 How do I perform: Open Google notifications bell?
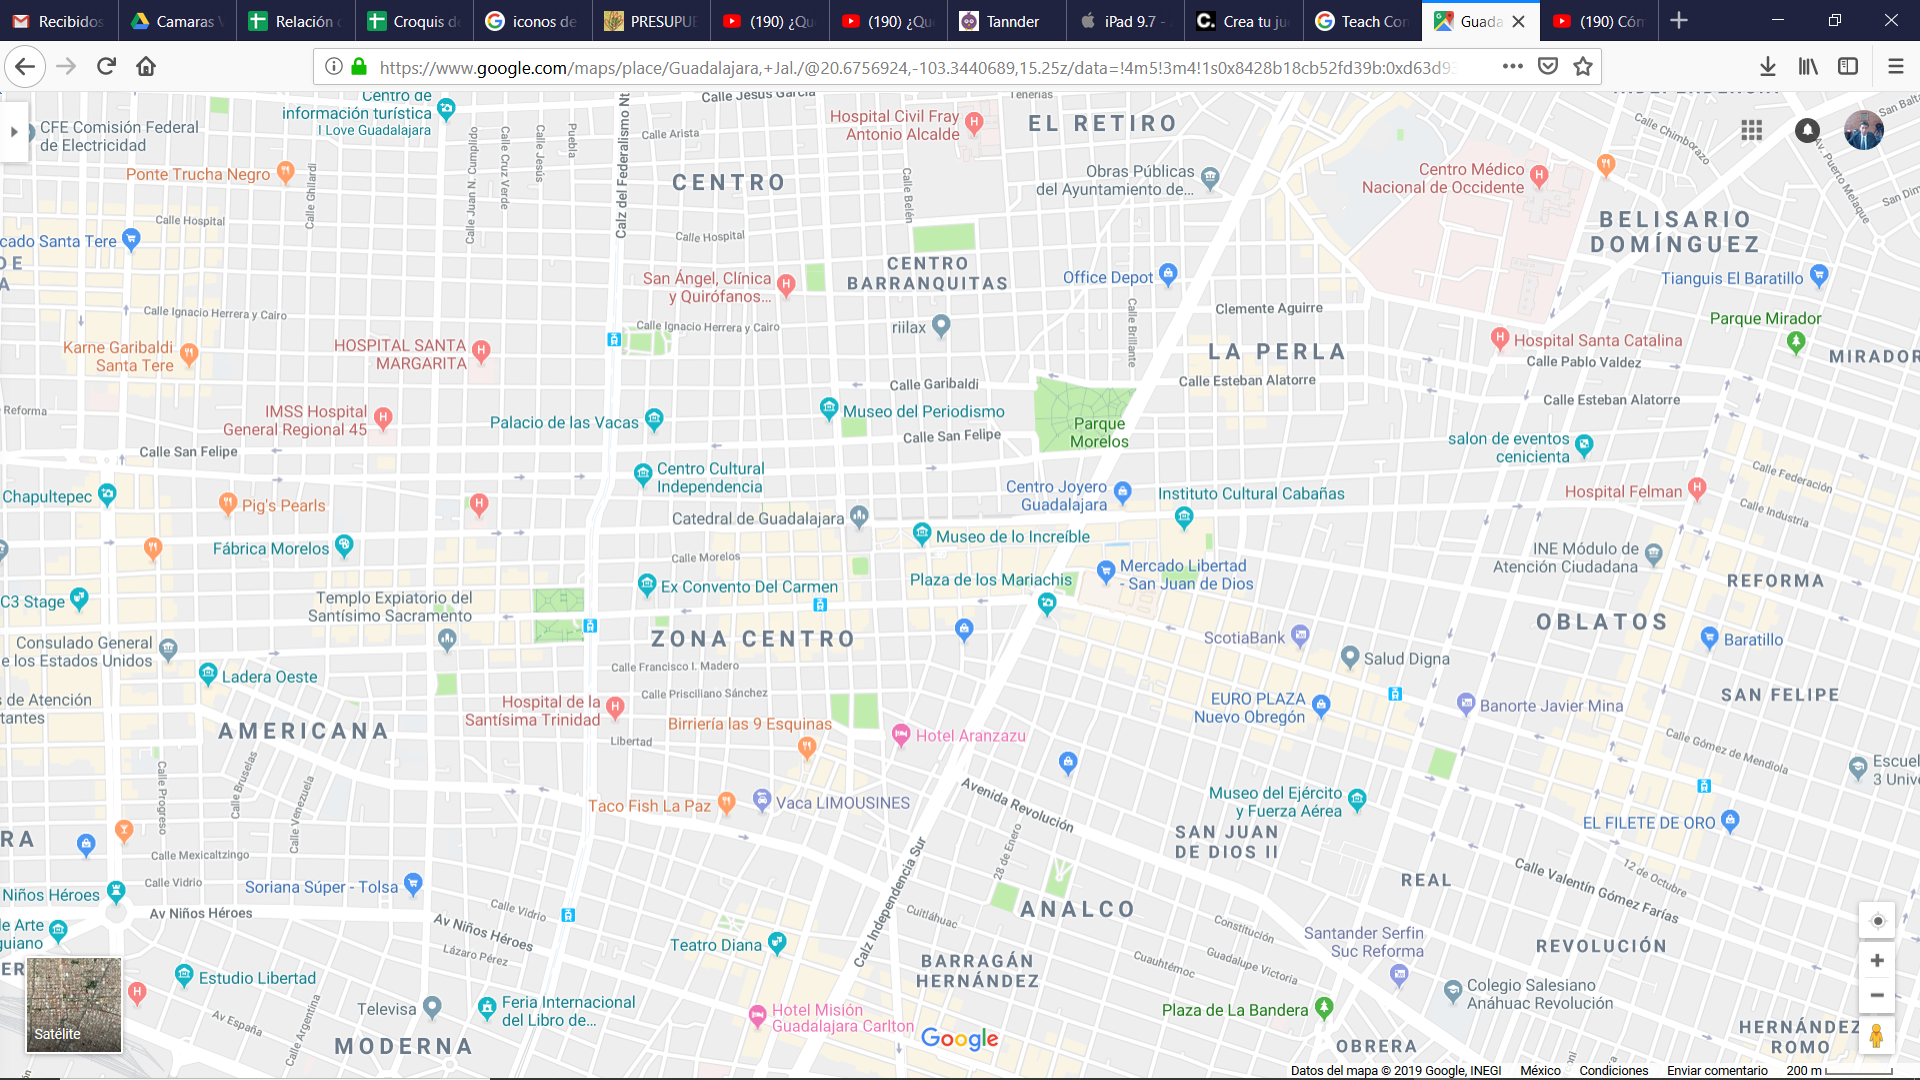pos(1807,131)
